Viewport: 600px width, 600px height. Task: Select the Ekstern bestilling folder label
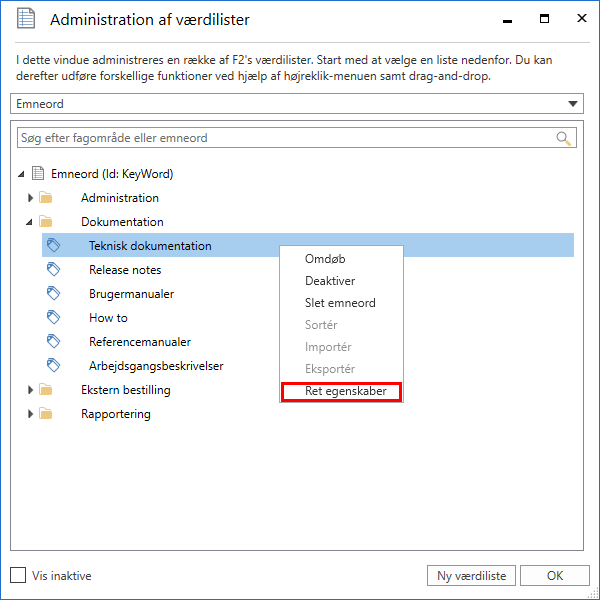(126, 390)
